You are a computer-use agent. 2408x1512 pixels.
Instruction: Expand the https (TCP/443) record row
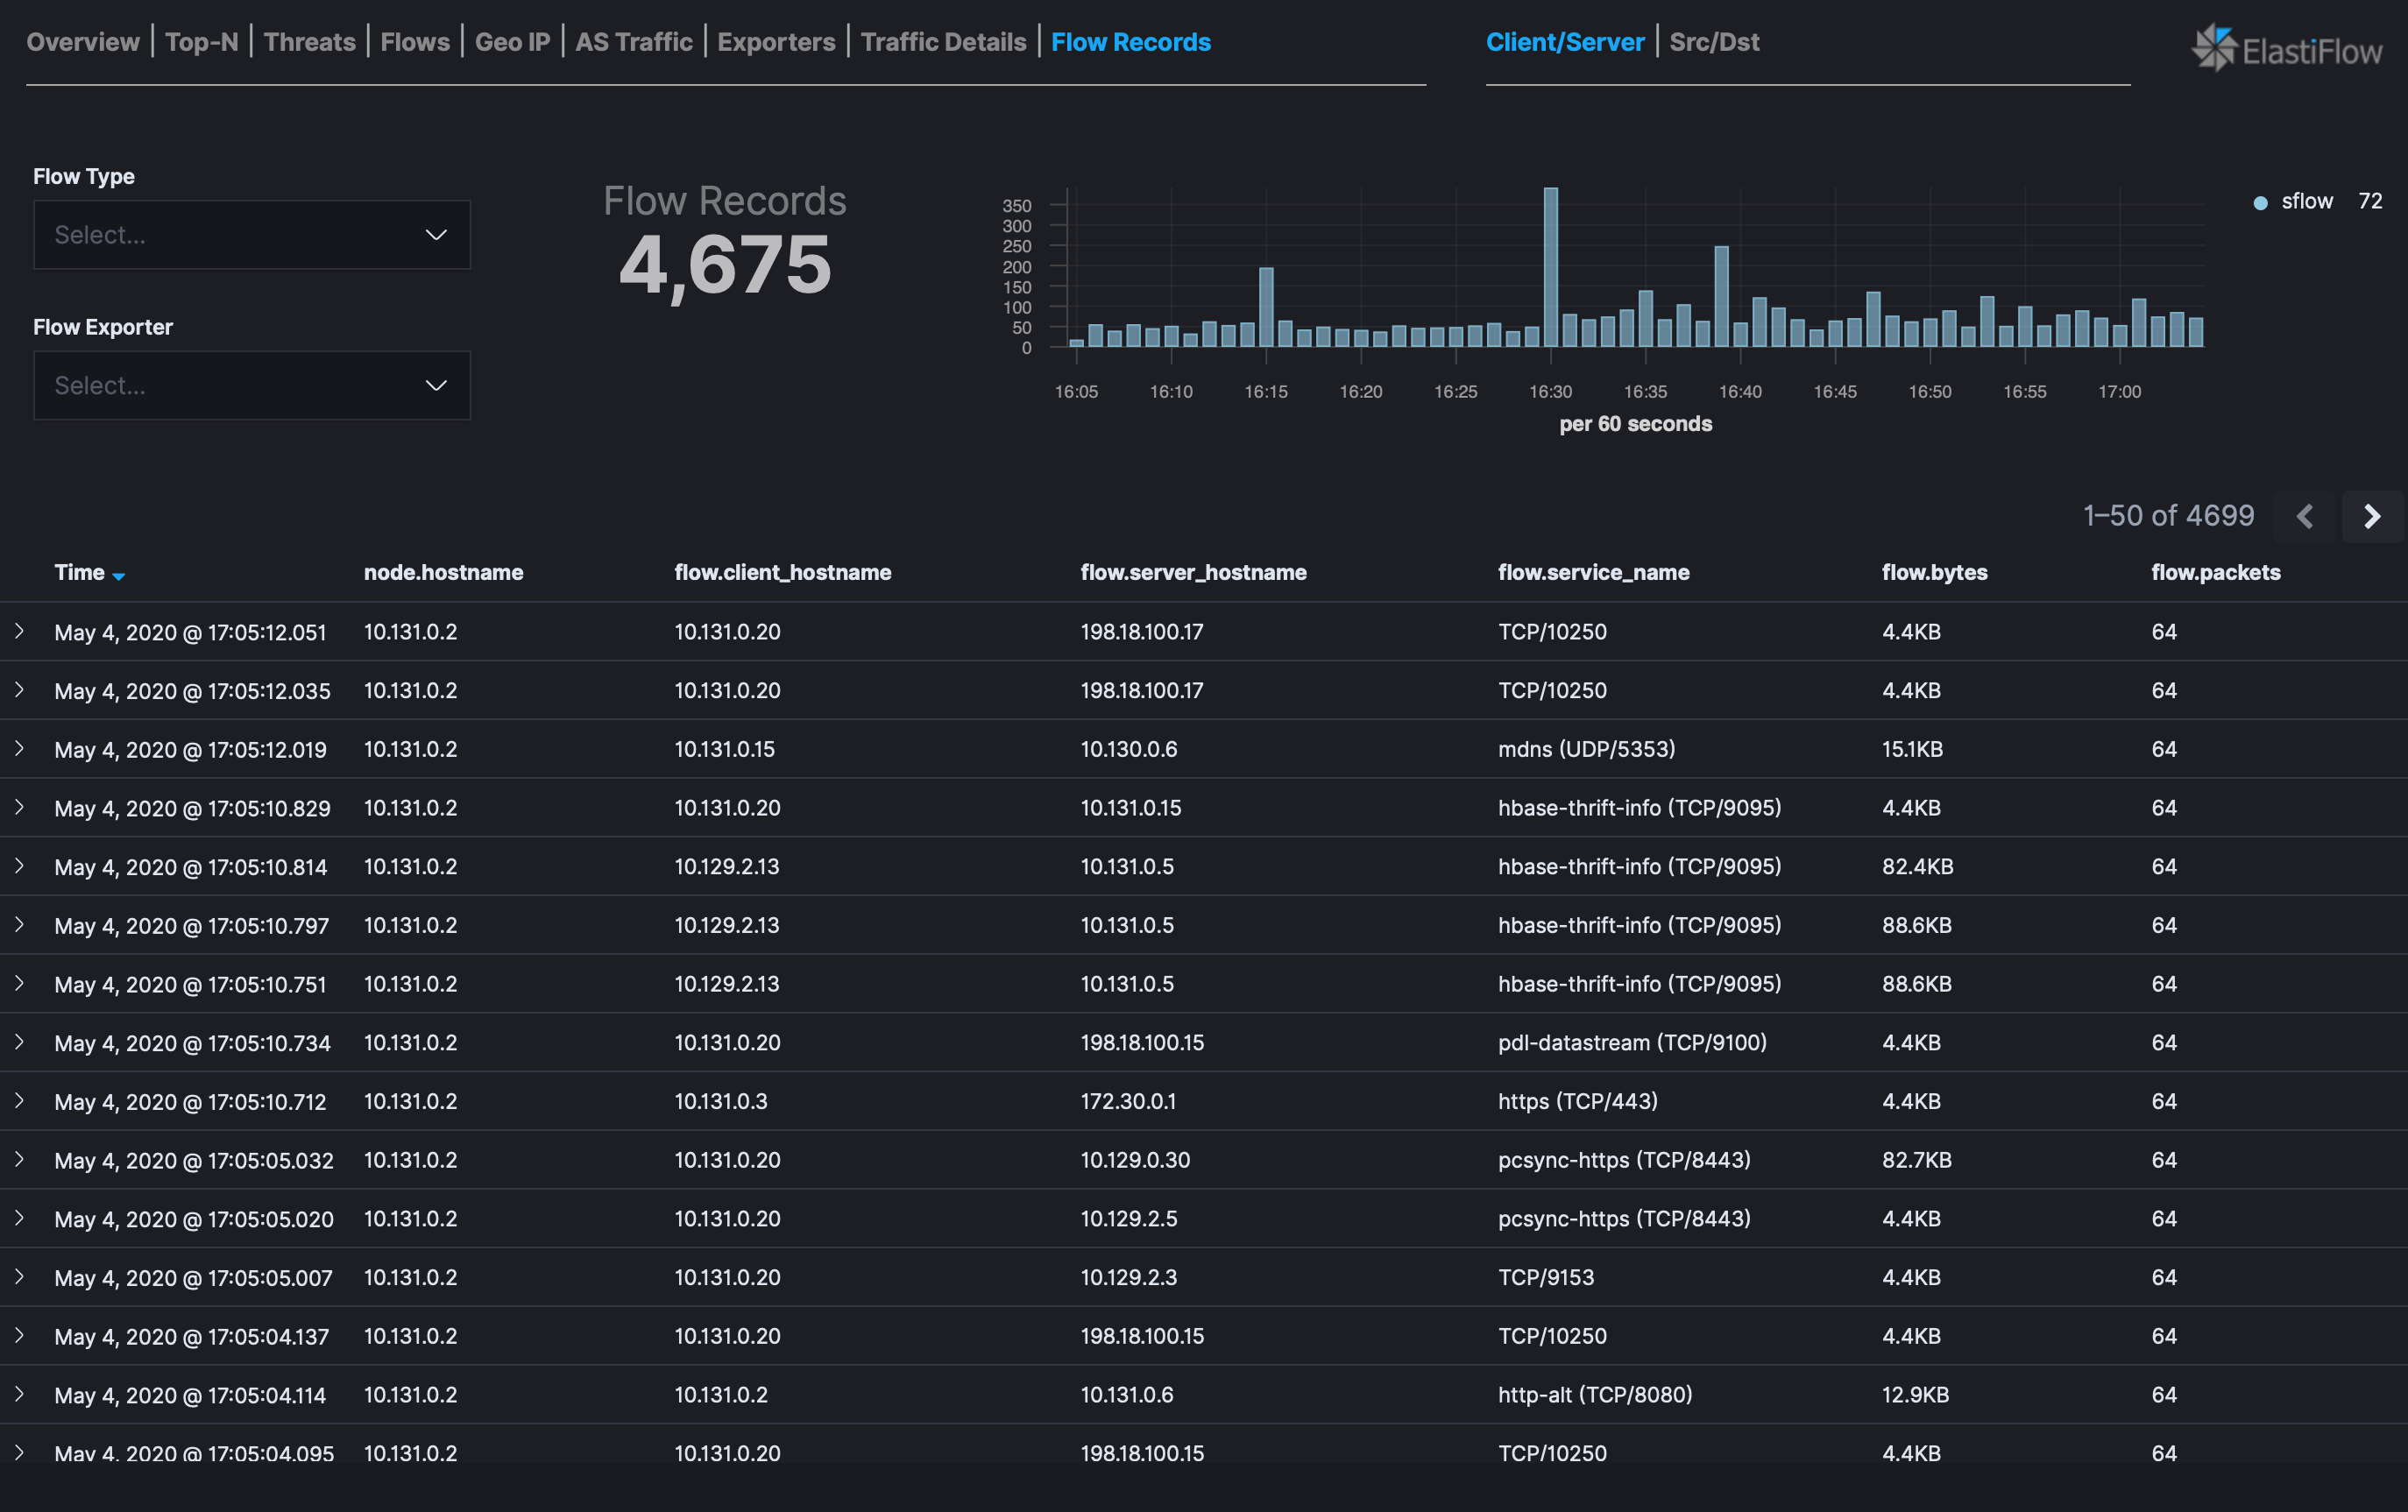point(19,1100)
